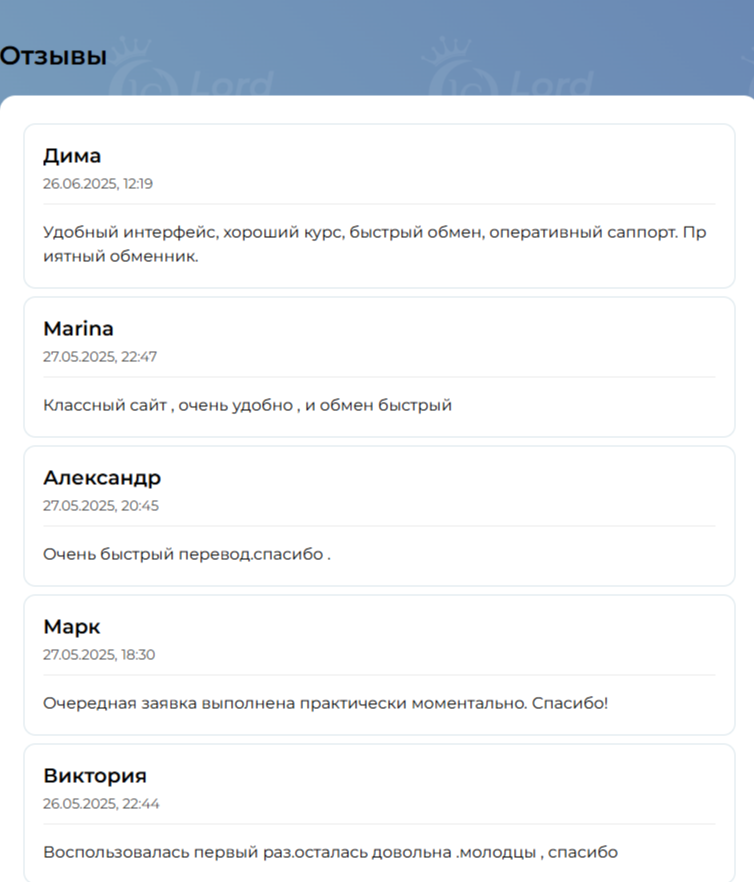Click the review Очень быстрый перевод.спасибо

pos(187,554)
